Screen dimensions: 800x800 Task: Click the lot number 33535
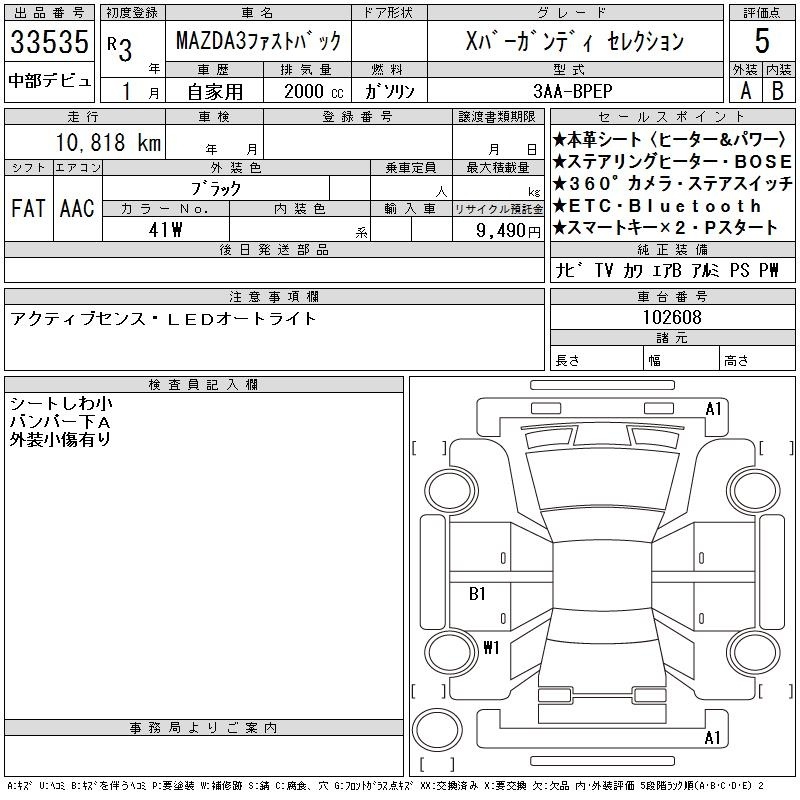(50, 43)
